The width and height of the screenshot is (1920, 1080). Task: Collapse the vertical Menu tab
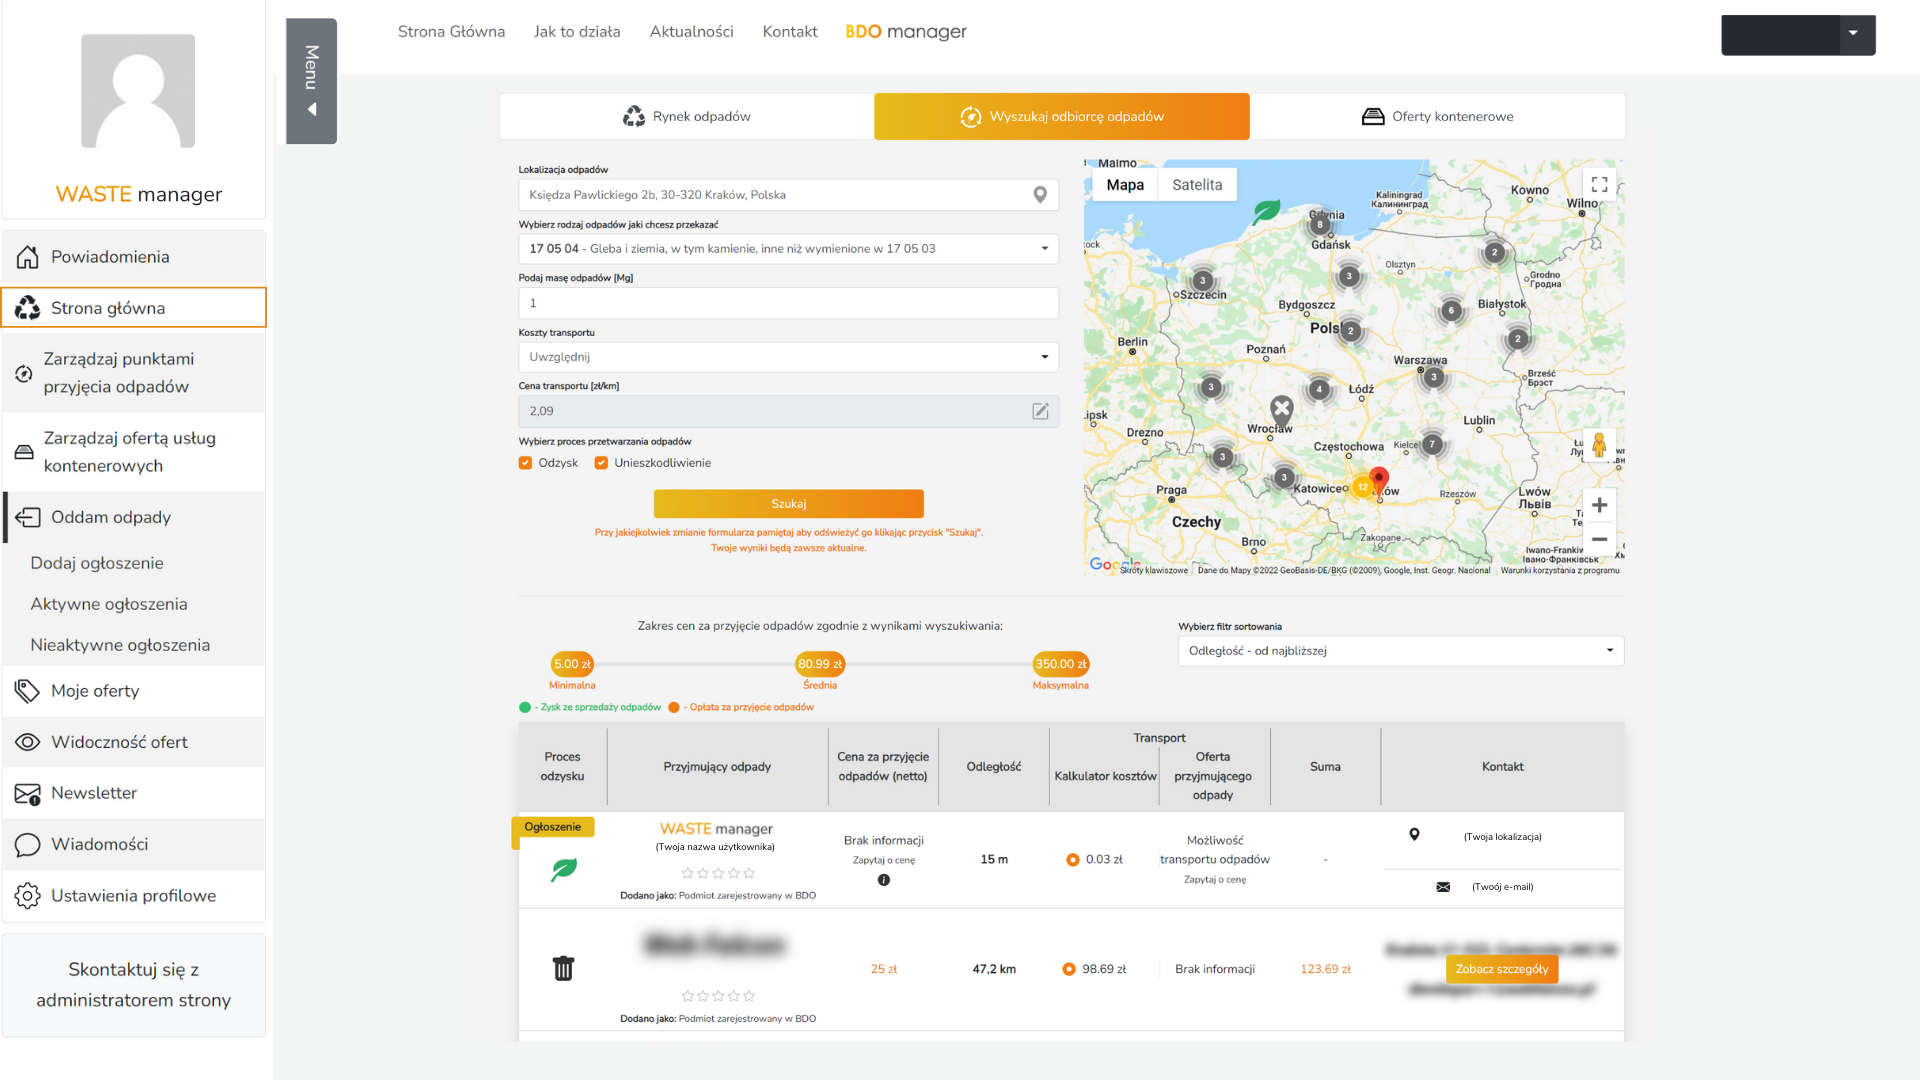pyautogui.click(x=312, y=81)
